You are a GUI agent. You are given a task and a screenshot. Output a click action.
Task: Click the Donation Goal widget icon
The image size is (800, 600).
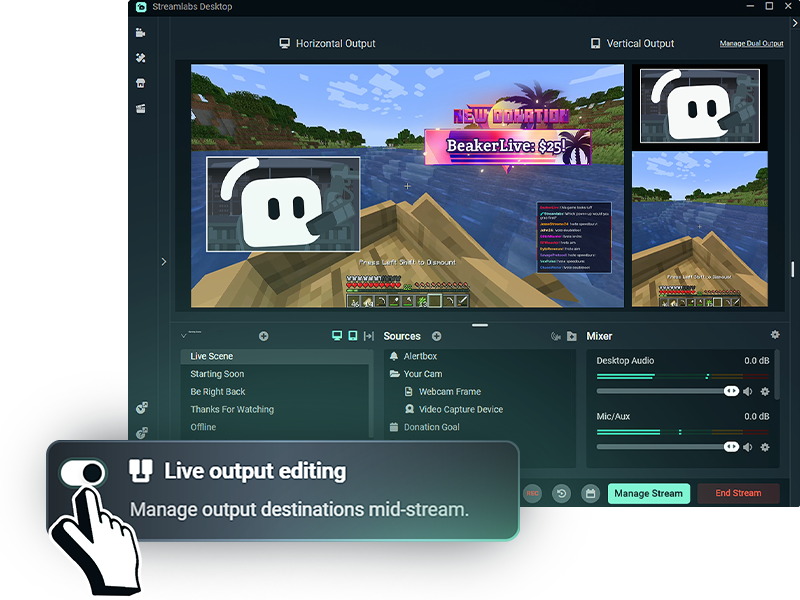(394, 427)
